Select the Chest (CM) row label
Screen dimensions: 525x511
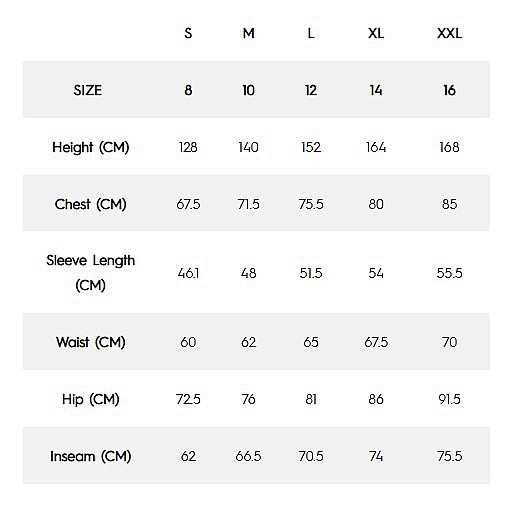[91, 204]
